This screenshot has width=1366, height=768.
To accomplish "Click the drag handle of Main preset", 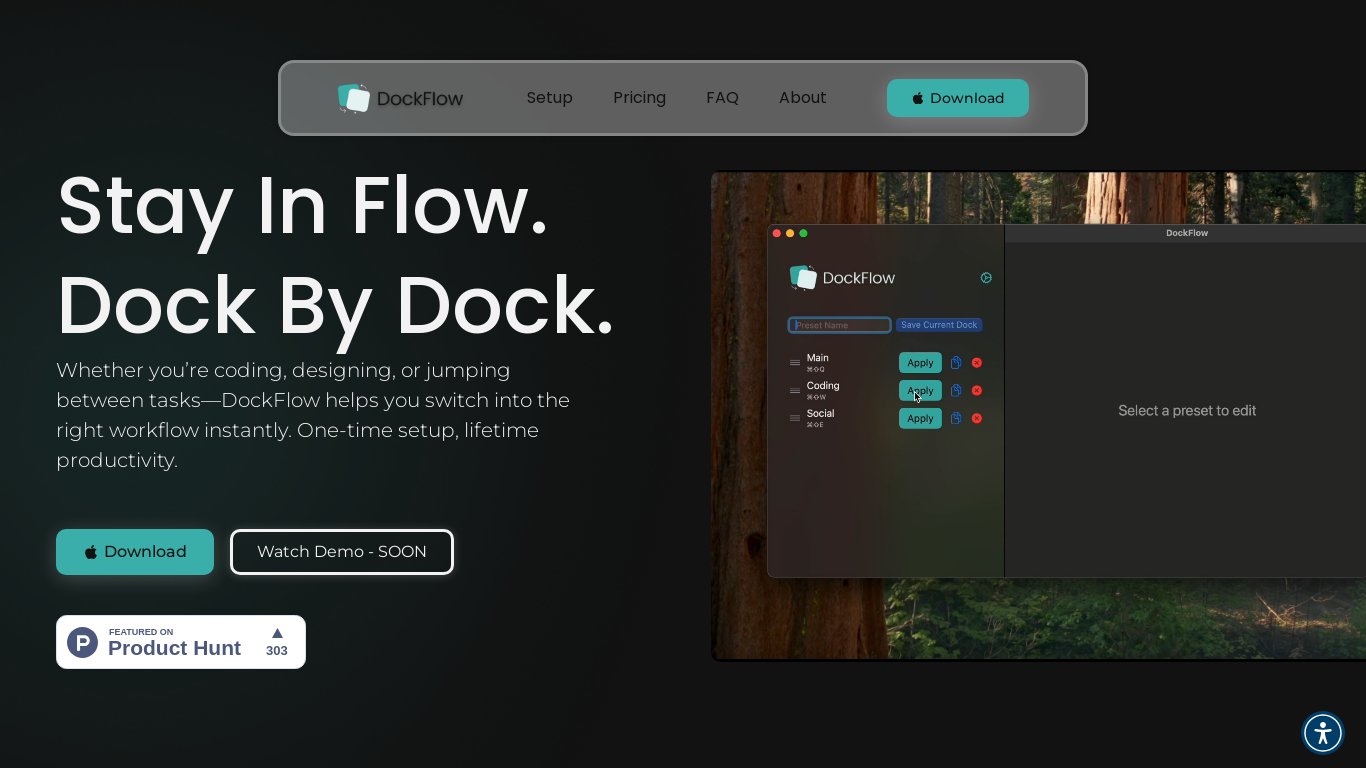I will [x=795, y=363].
